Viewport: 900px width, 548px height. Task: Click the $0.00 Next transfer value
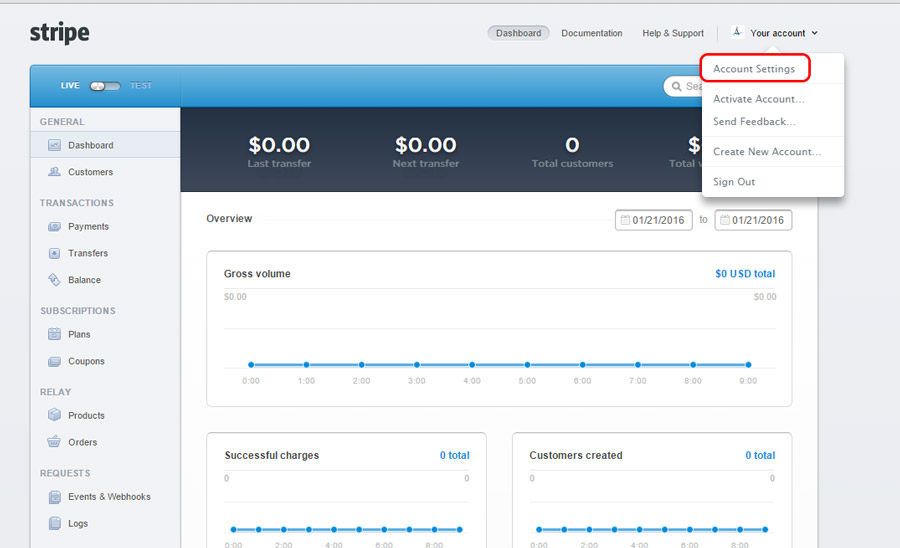[425, 145]
